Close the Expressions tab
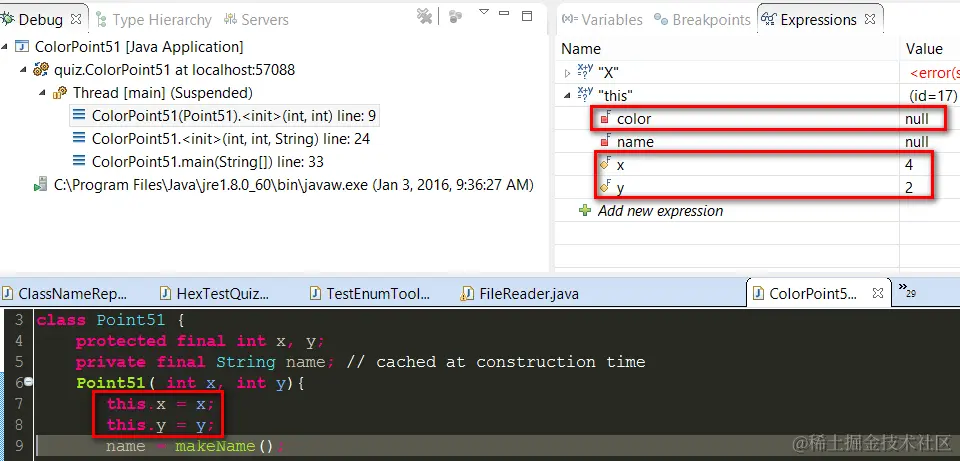 (869, 20)
